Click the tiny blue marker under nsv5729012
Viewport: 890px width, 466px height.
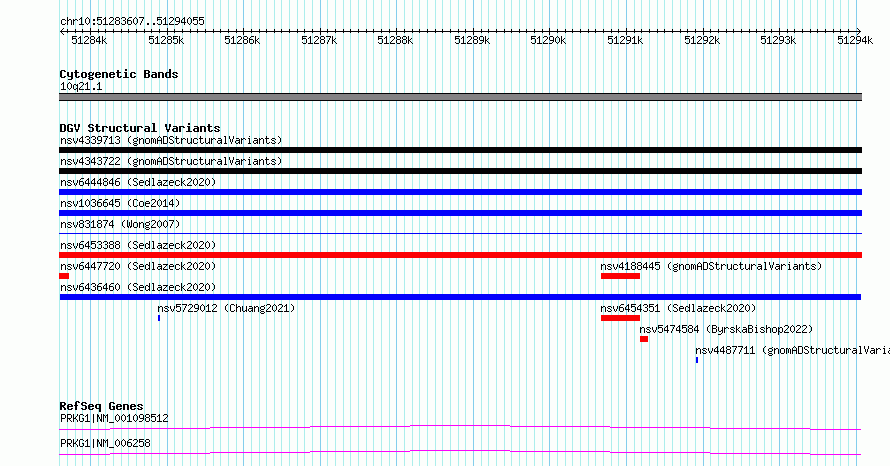(159, 318)
